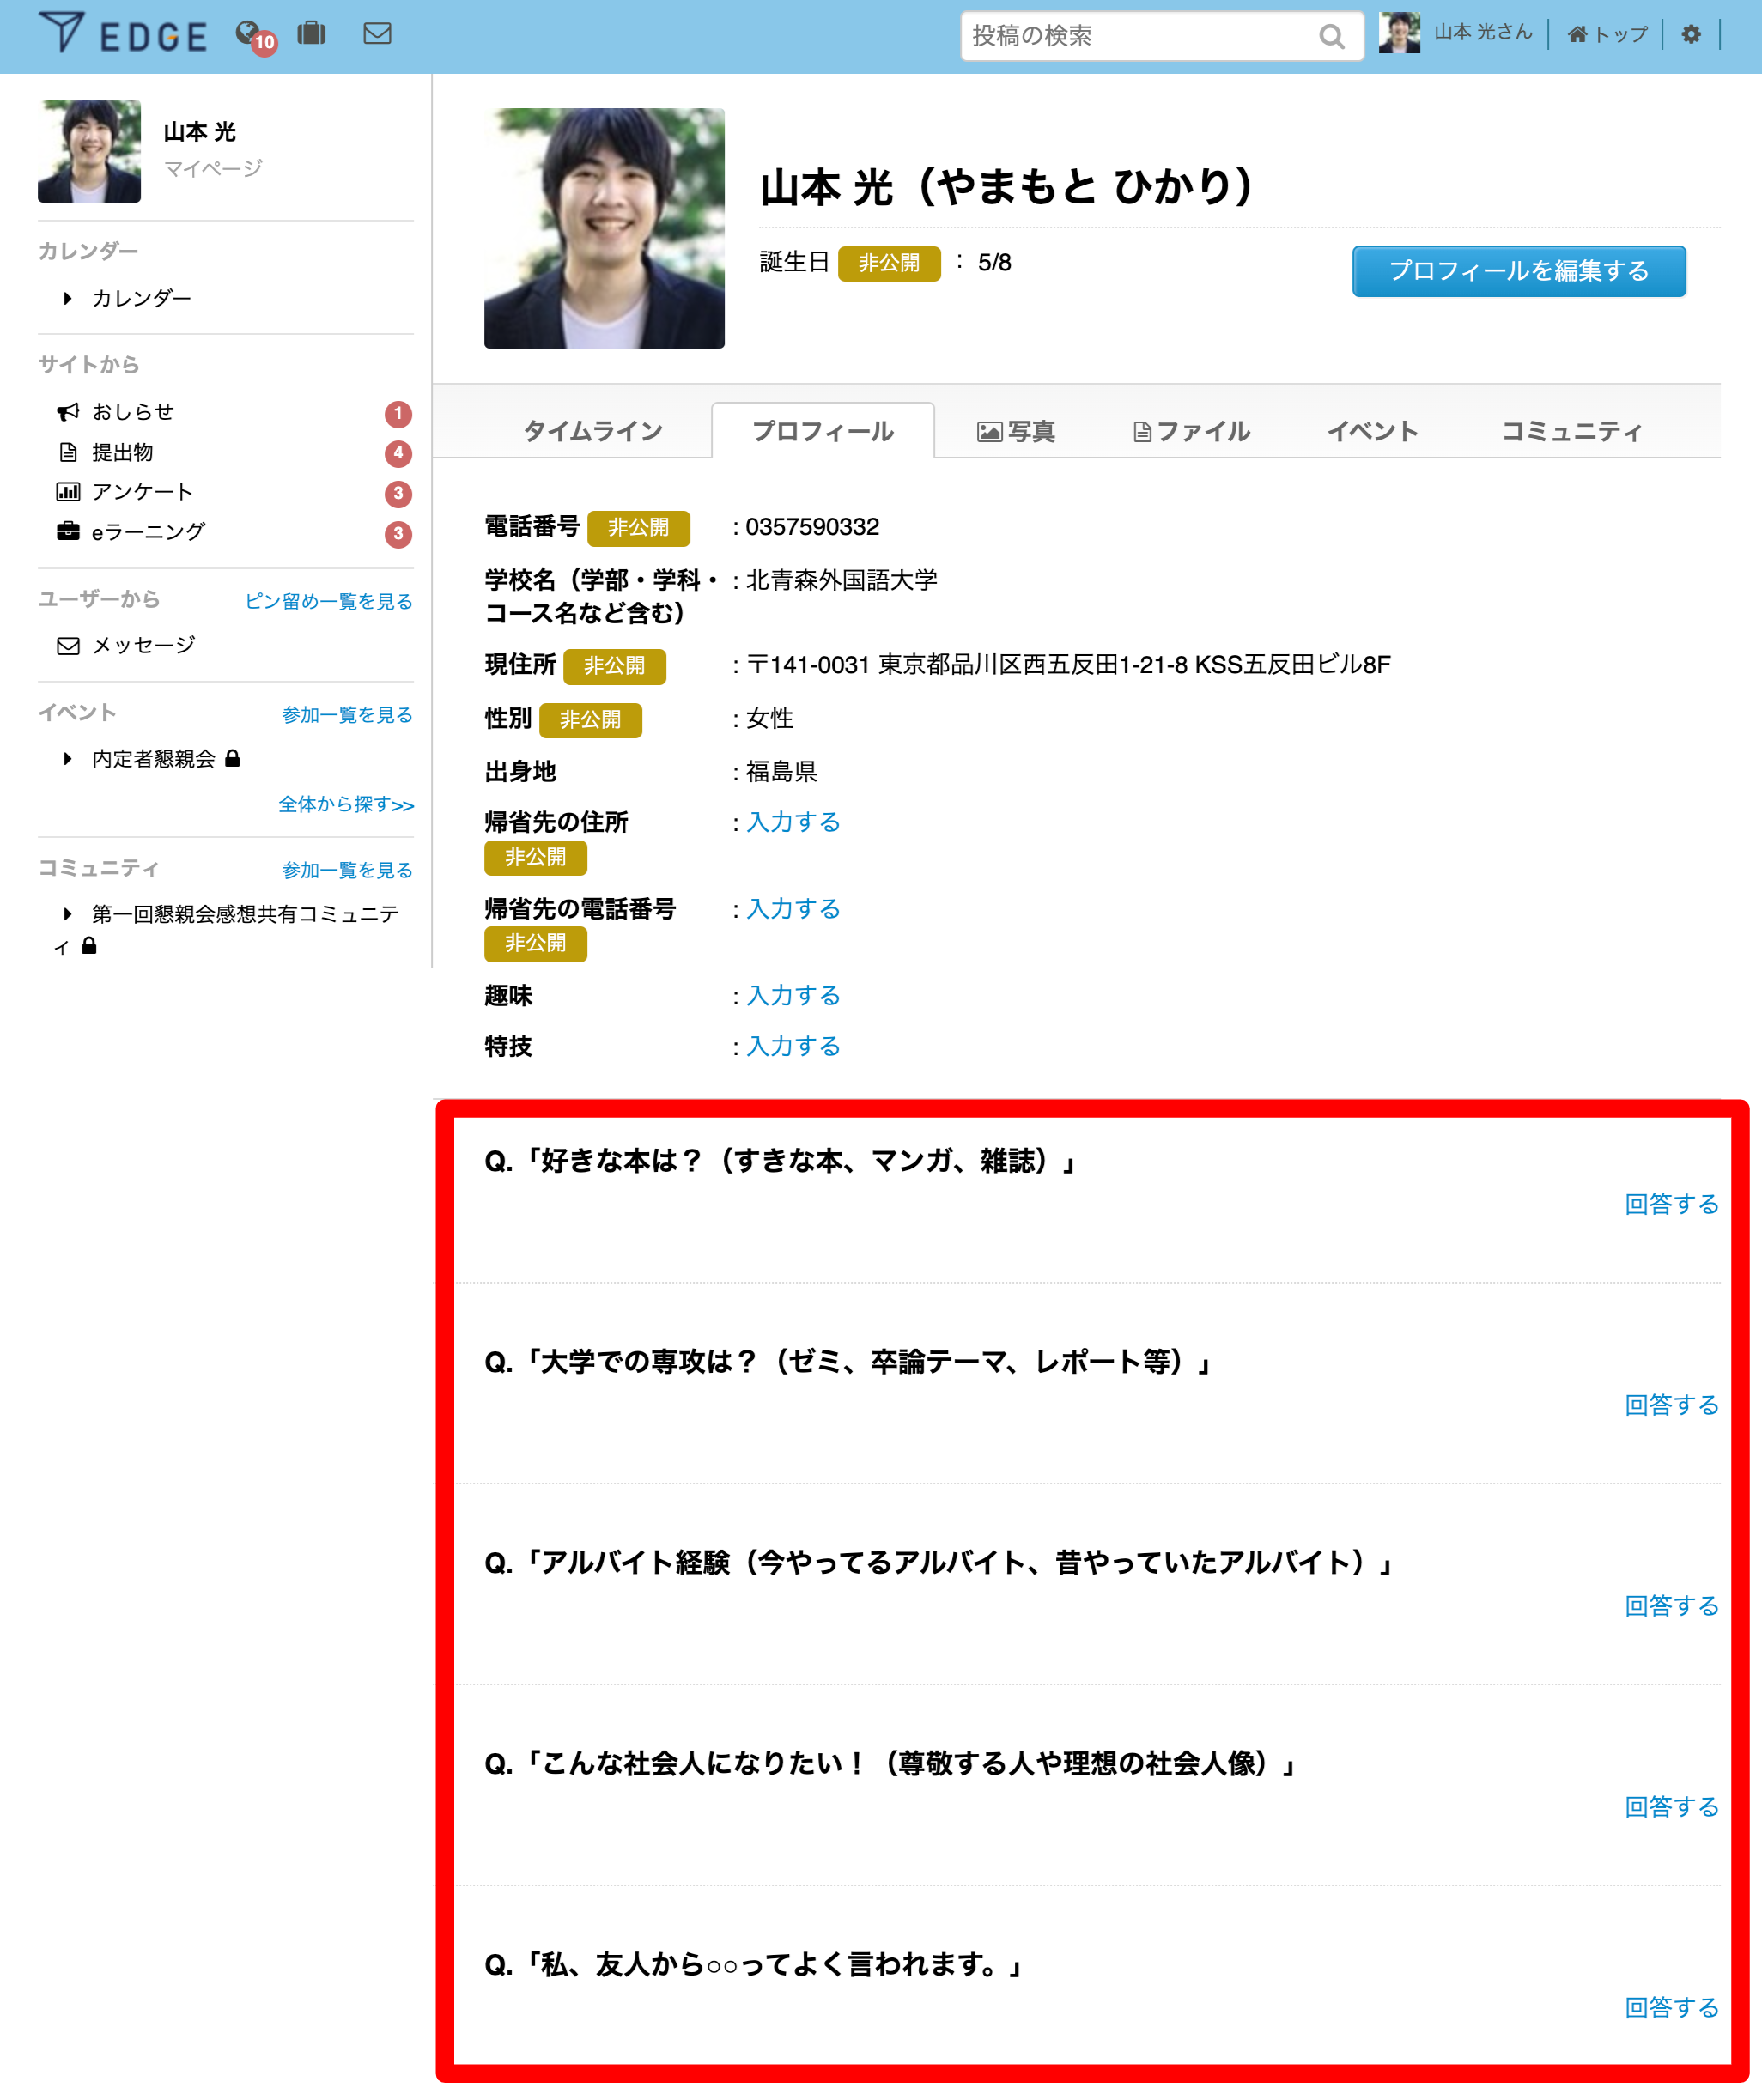Click the 非公開 badge under 帰省先の電話番号
This screenshot has height=2100, width=1762.
[535, 943]
